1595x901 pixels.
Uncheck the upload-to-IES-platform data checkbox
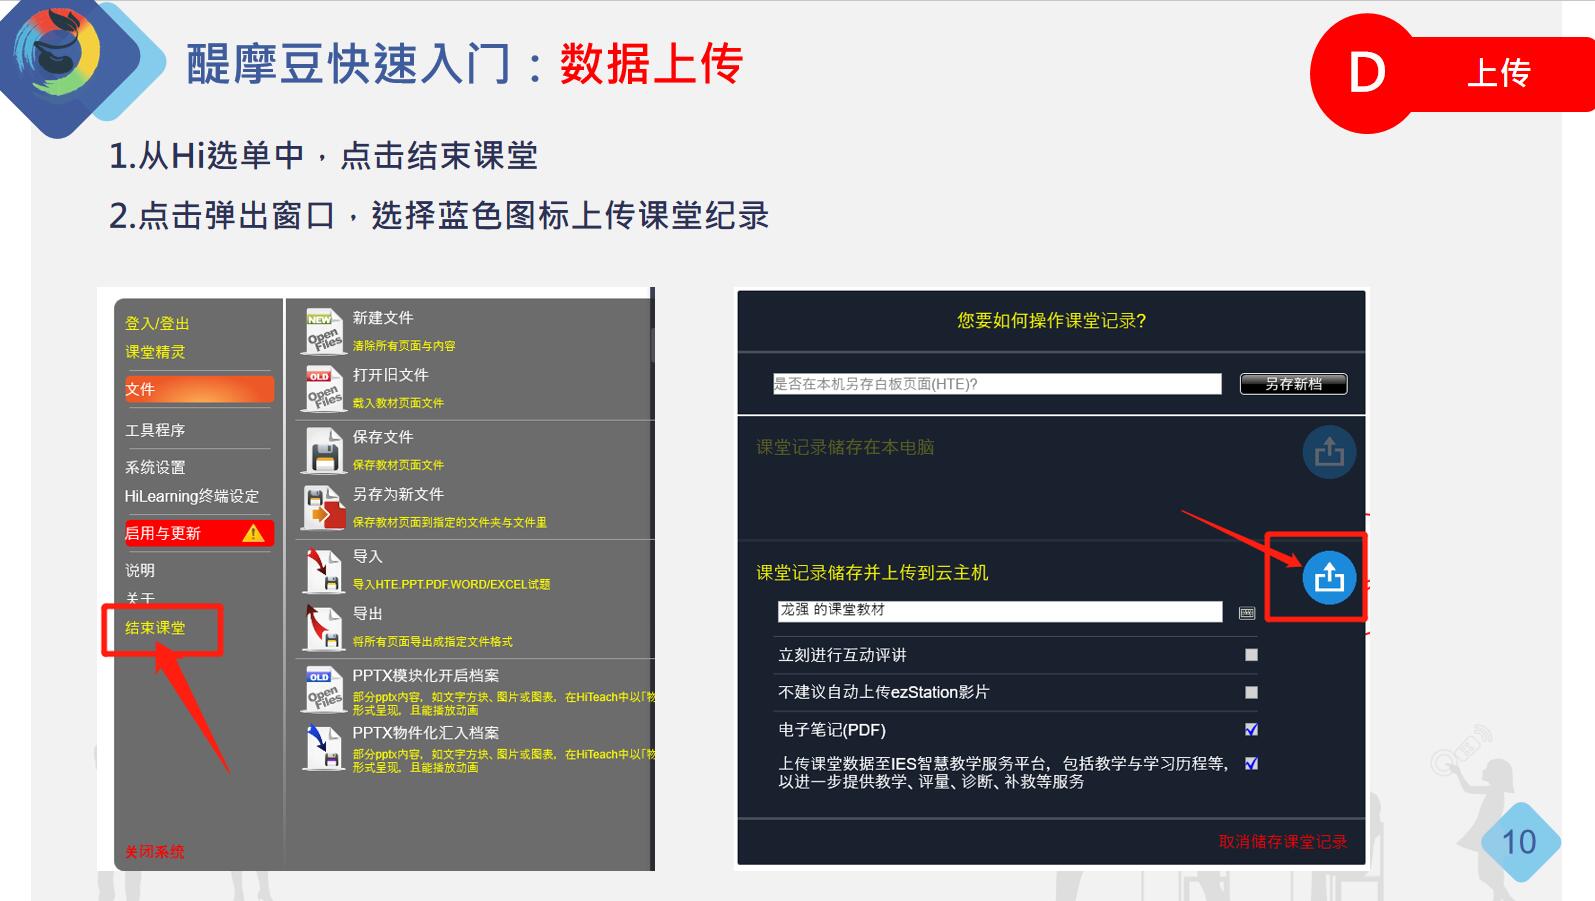click(x=1251, y=764)
